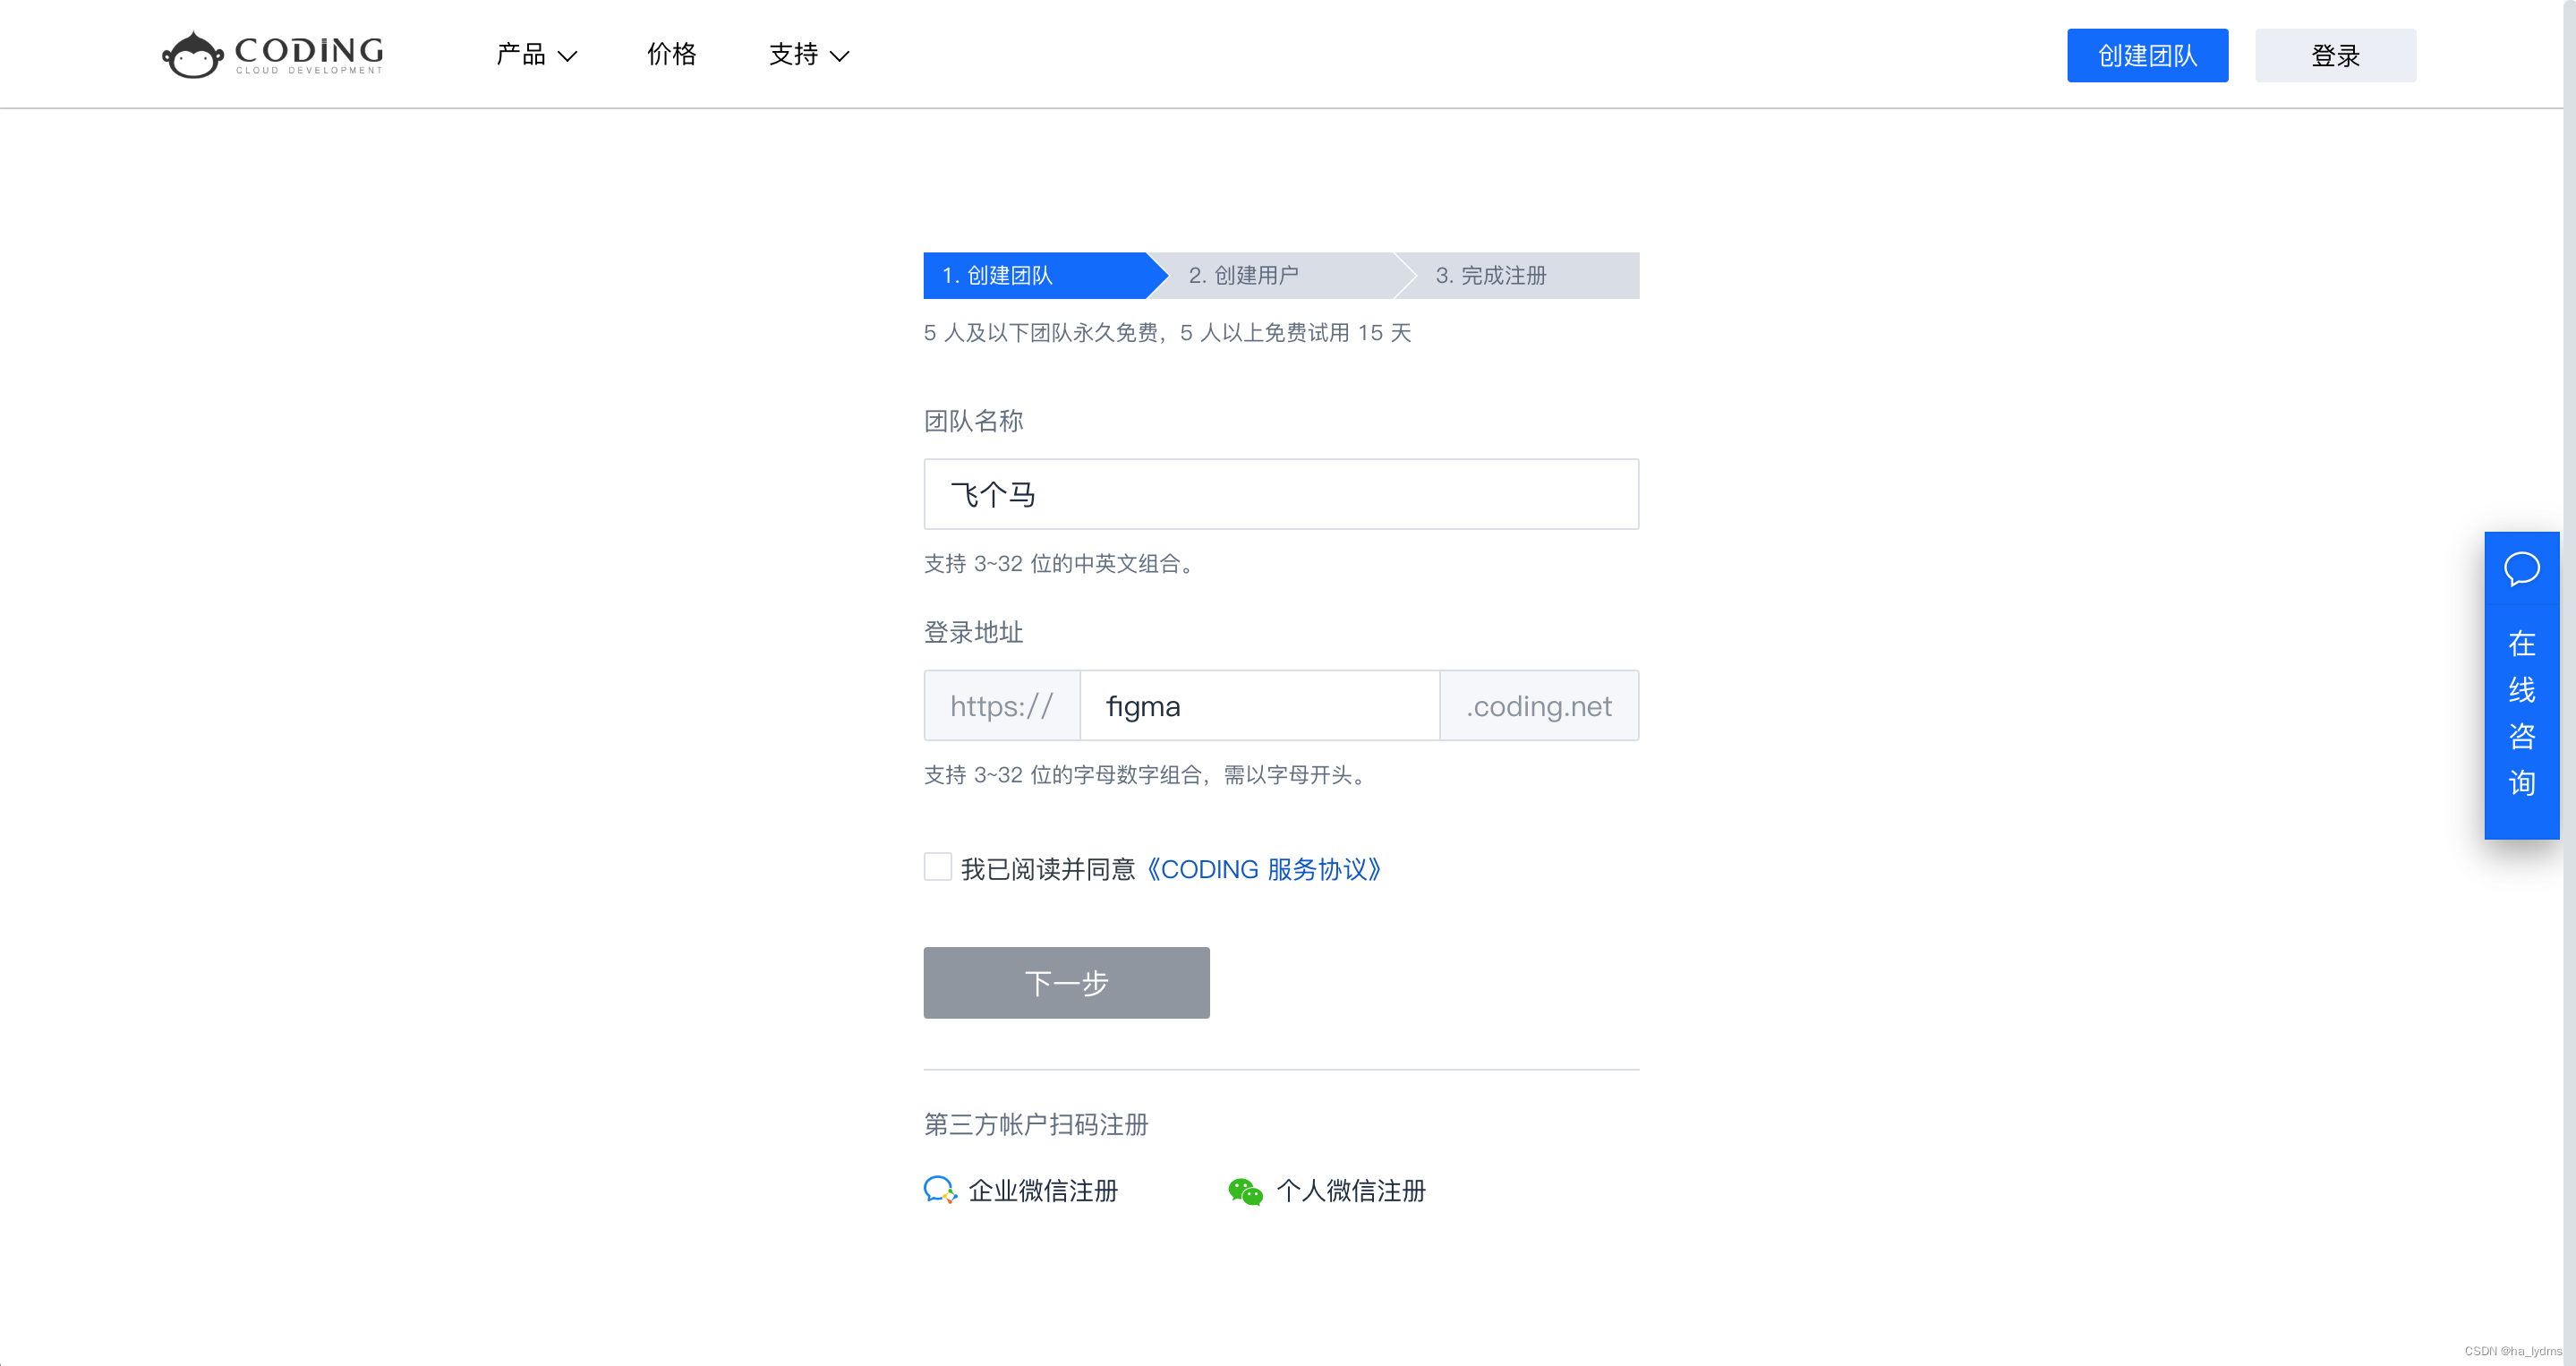Focus the 团队名称 input field
Image resolution: width=2576 pixels, height=1366 pixels.
(1280, 494)
